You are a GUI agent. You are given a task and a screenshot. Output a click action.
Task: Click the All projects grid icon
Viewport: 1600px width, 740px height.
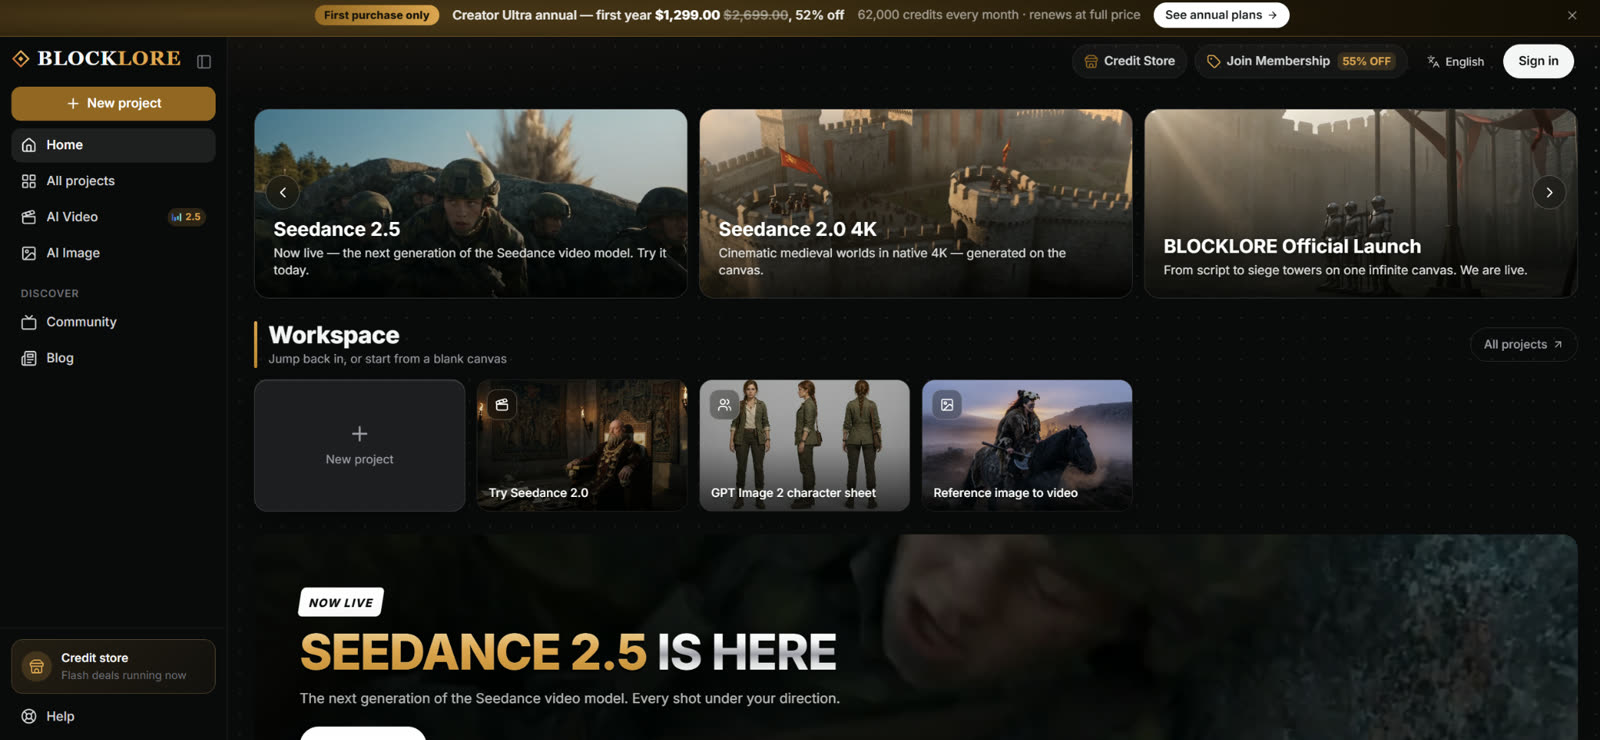[29, 181]
